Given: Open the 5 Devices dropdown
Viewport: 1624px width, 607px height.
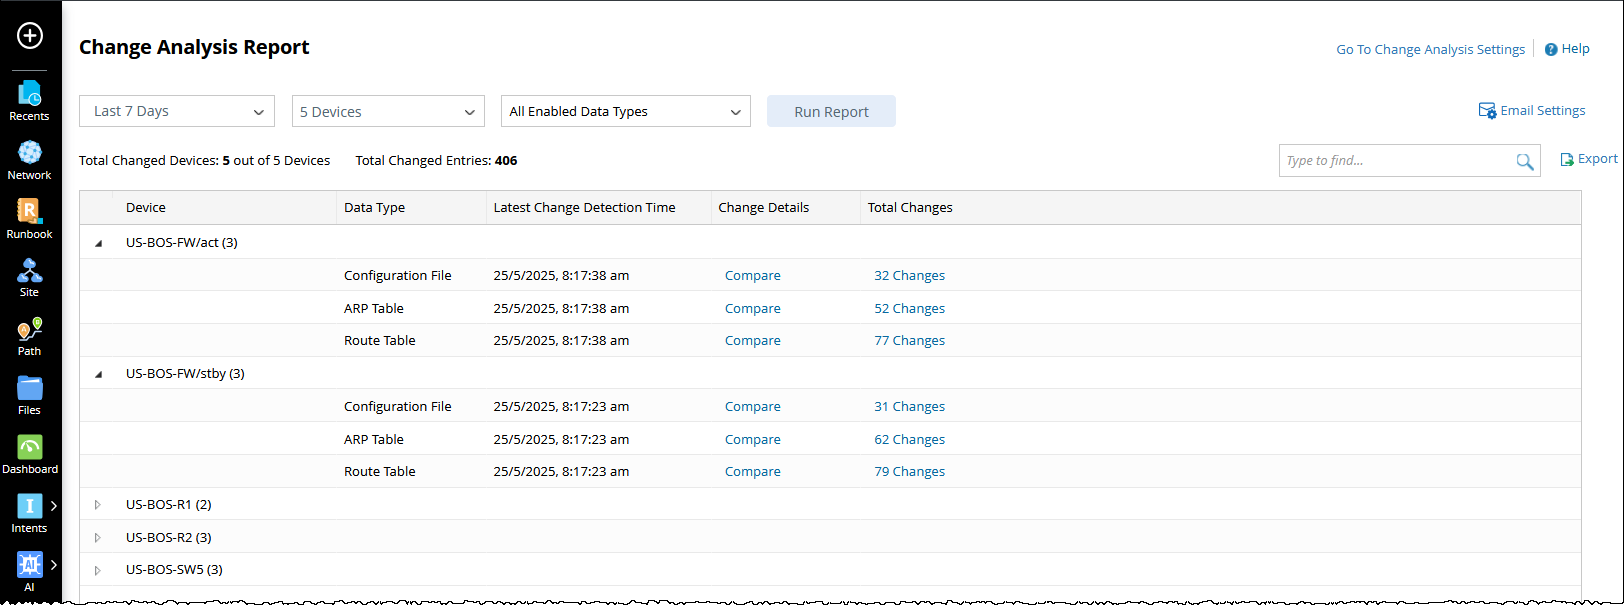Looking at the screenshot, I should coord(388,112).
